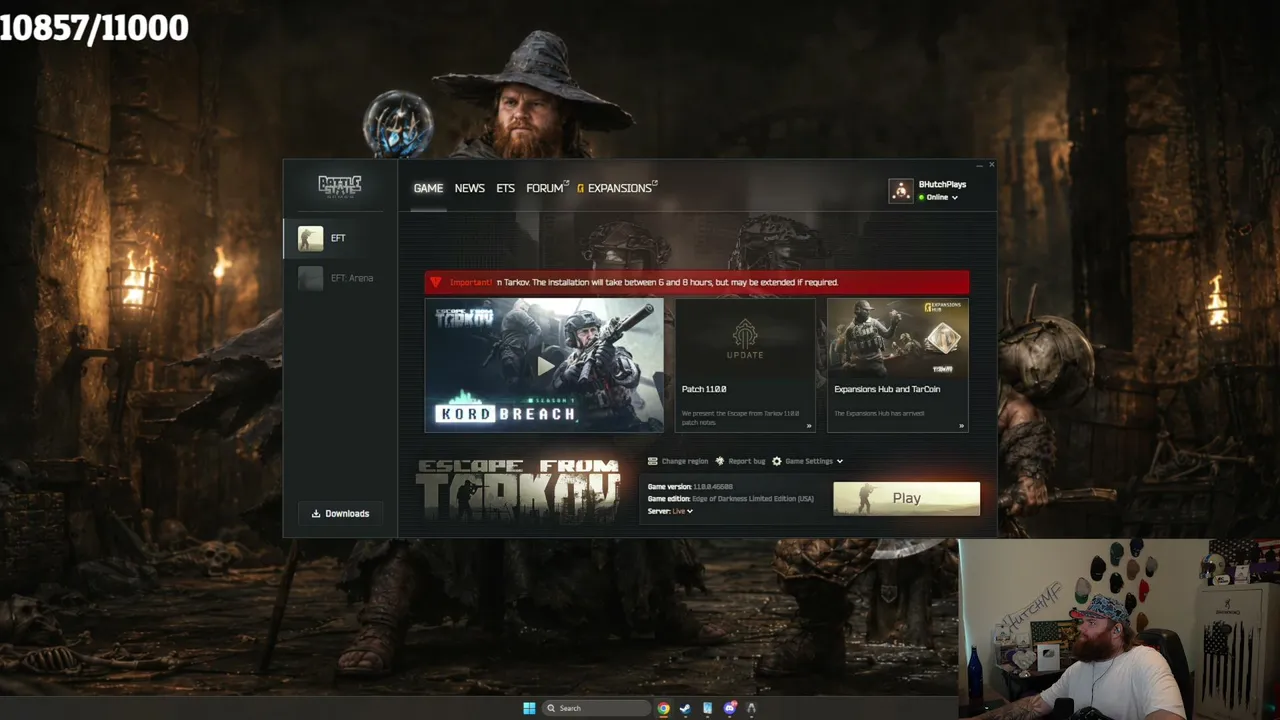Open the GAME tab
The height and width of the screenshot is (720, 1280).
pyautogui.click(x=428, y=188)
